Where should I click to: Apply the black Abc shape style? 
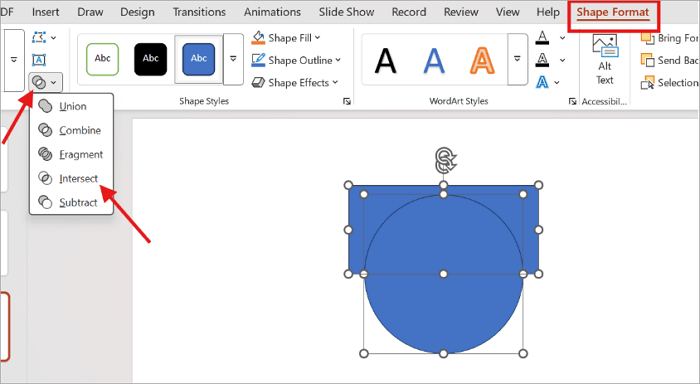click(x=150, y=59)
